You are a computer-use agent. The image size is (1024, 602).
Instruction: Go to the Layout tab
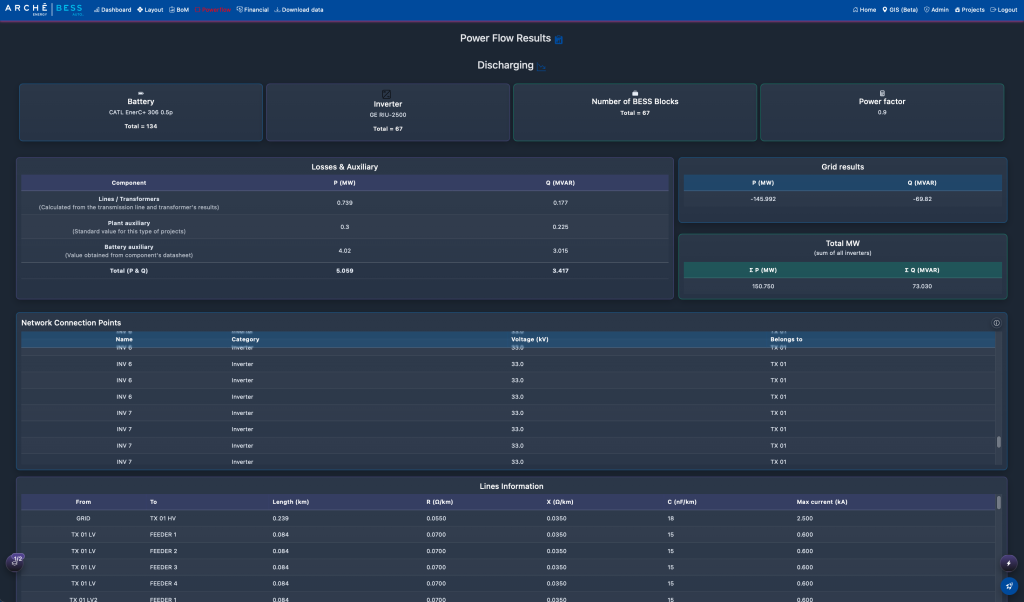point(150,9)
